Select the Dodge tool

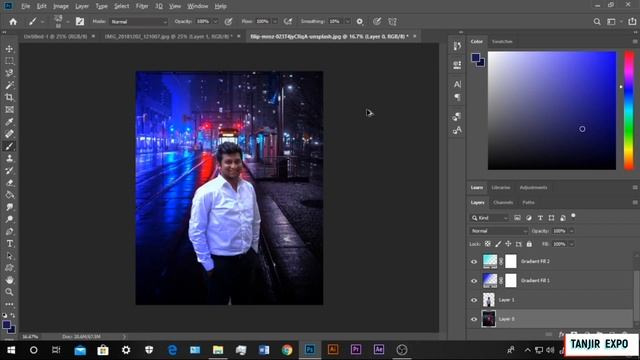coord(9,219)
